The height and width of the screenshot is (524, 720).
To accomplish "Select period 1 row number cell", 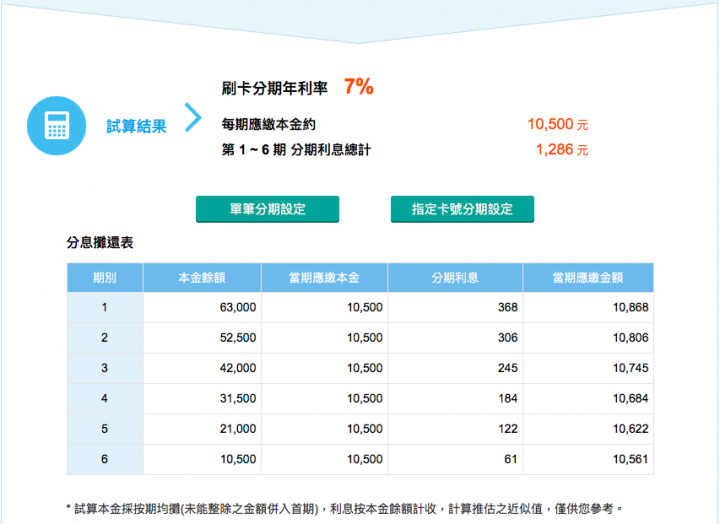I will tap(105, 307).
